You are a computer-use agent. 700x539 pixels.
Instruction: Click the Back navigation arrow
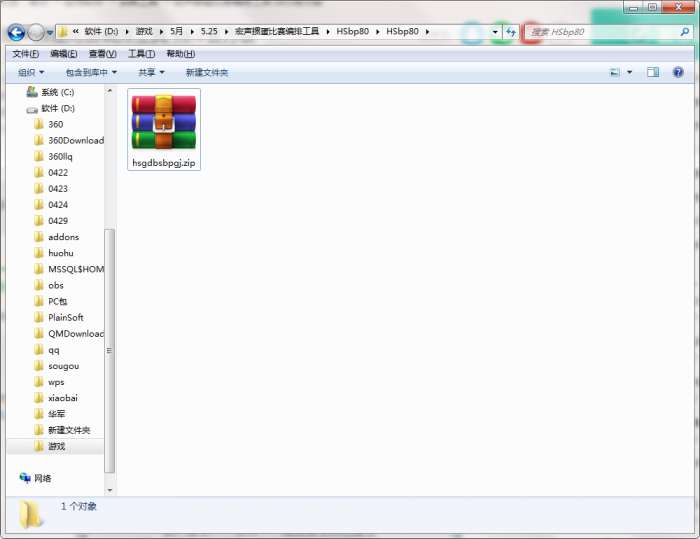16,32
